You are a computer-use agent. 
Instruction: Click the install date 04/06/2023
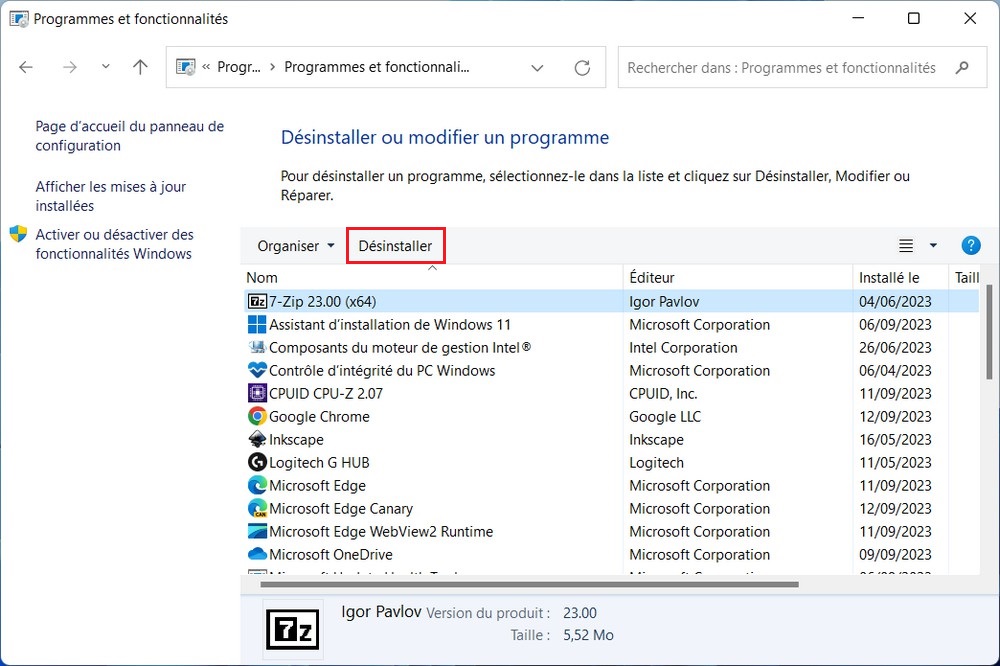(x=895, y=301)
